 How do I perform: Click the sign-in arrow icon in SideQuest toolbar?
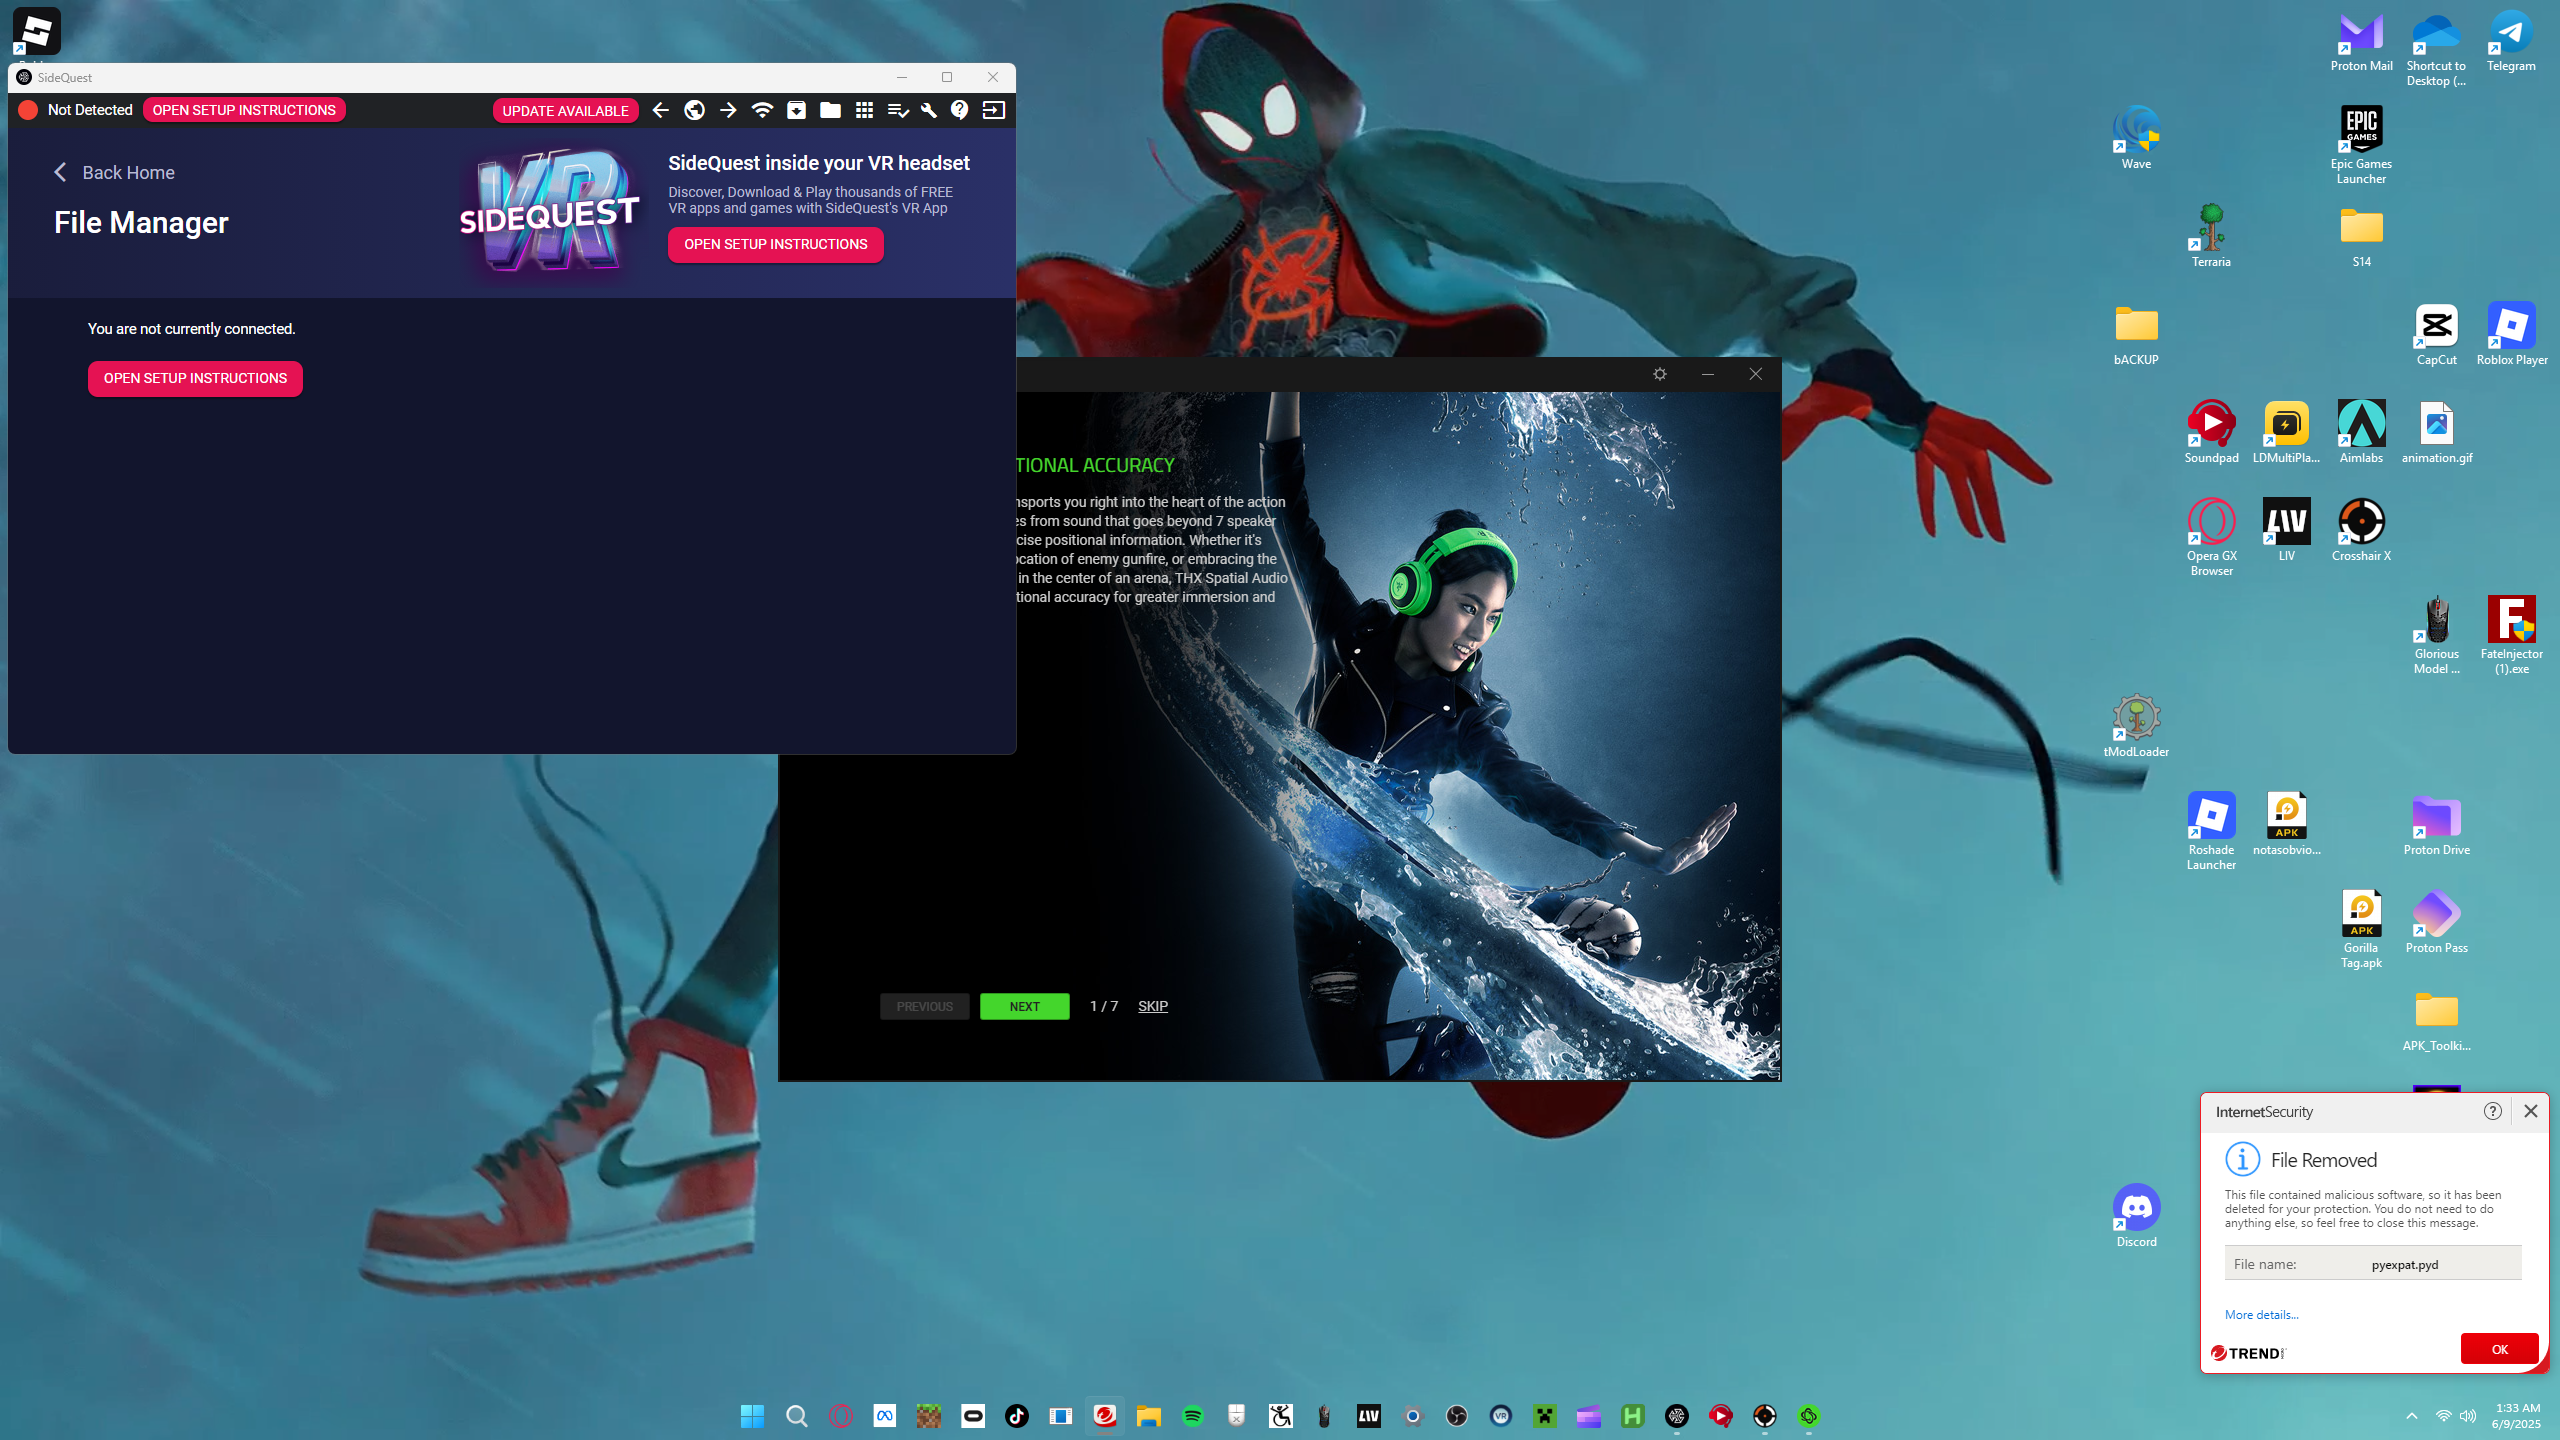click(994, 110)
